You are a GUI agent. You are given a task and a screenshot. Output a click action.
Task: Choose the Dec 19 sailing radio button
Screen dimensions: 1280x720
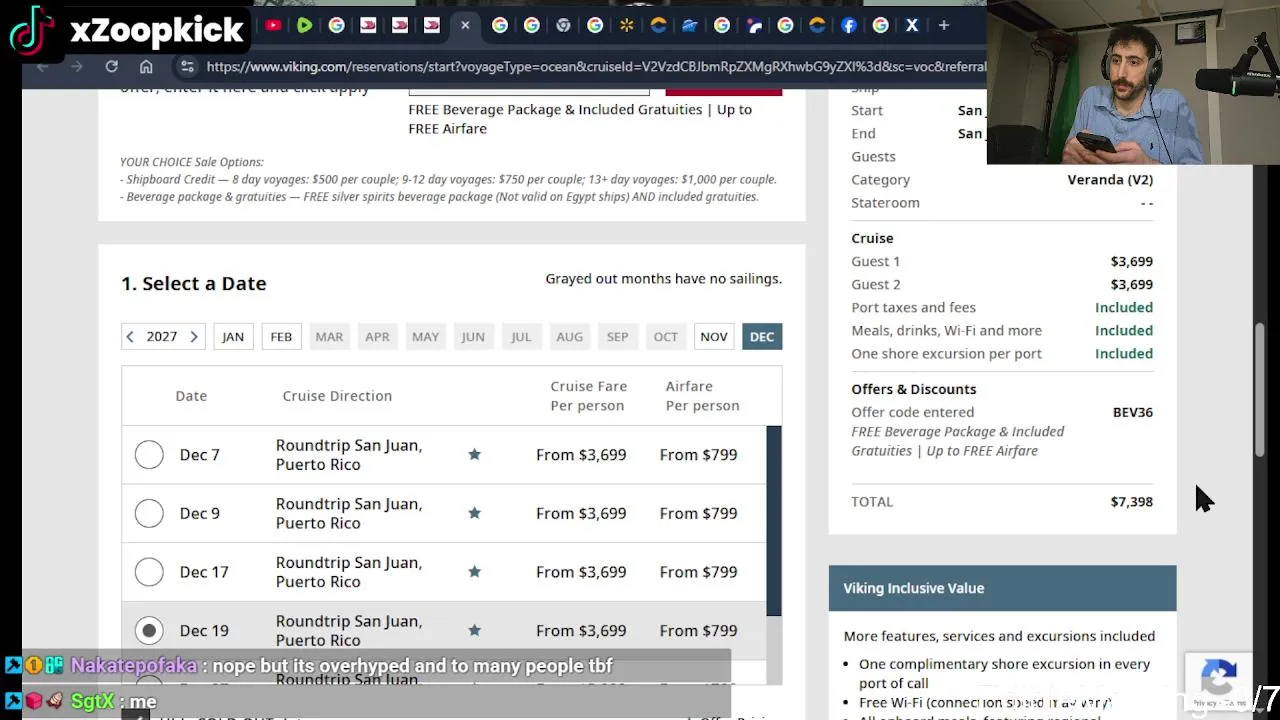149,630
